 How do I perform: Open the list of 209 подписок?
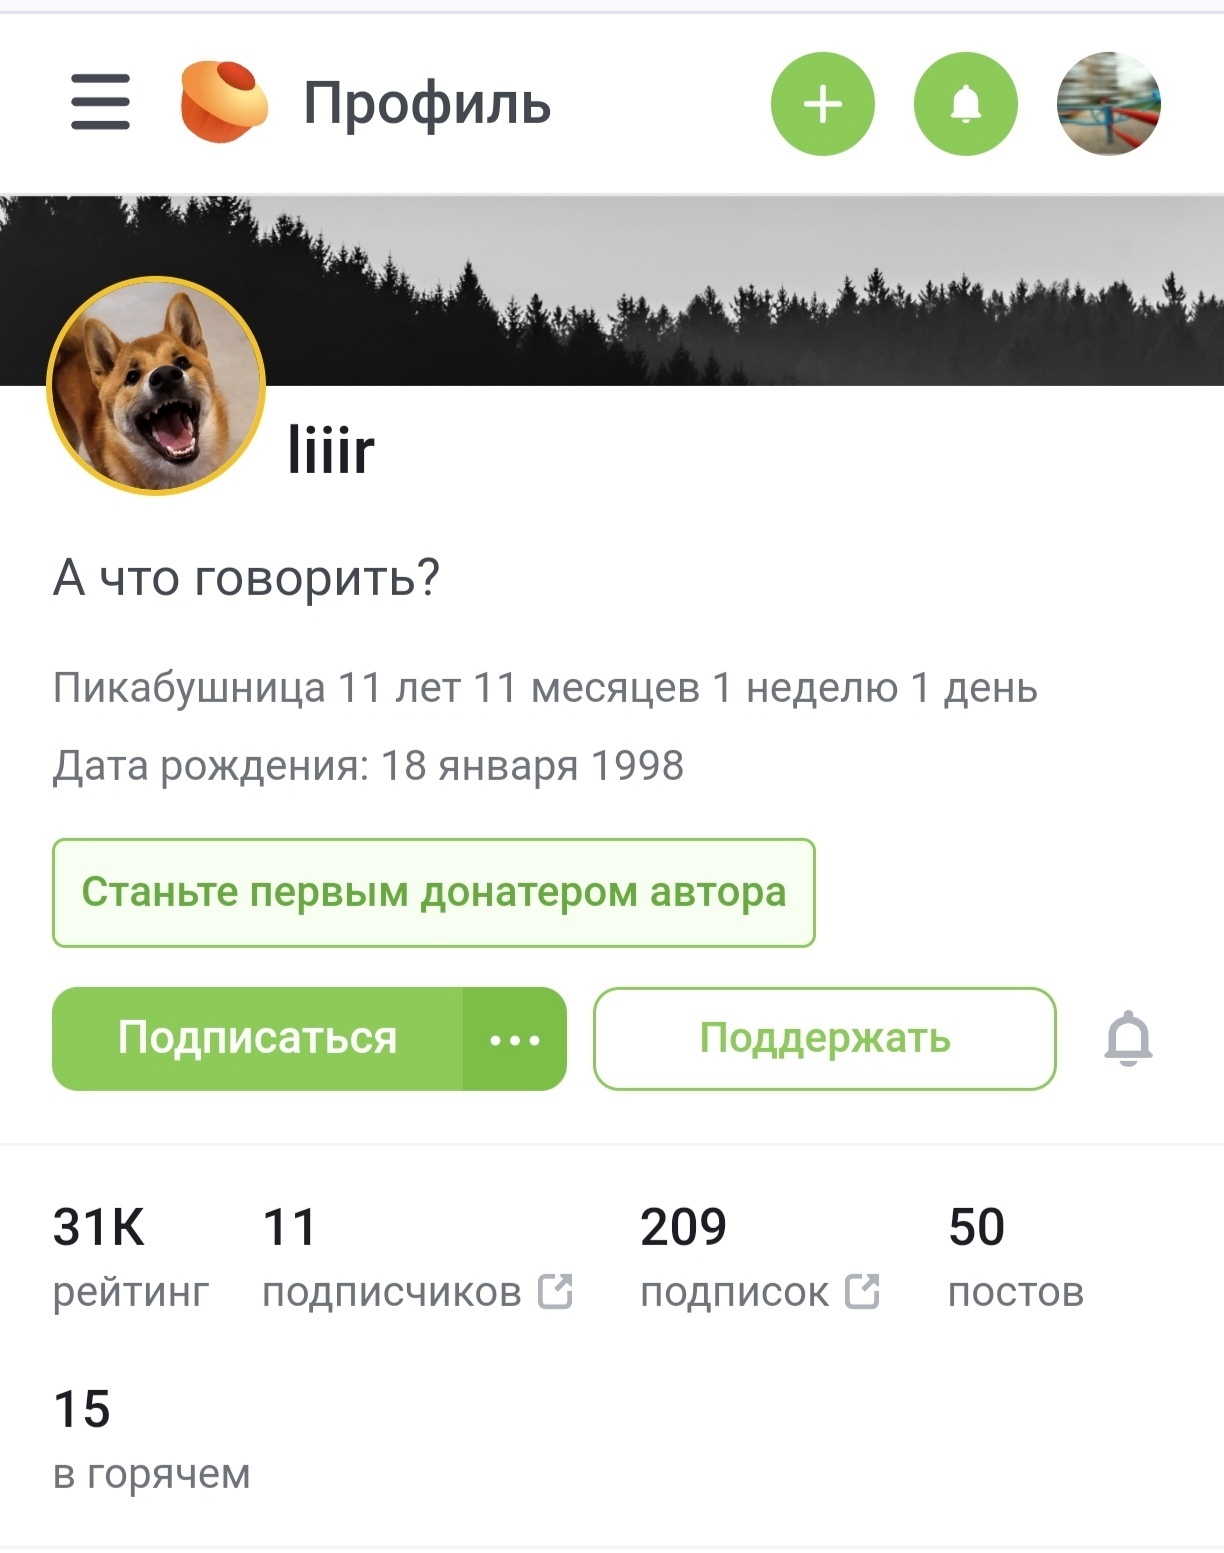734,1258
